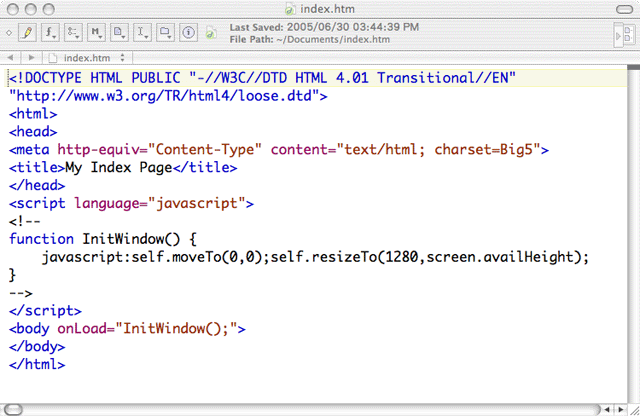640x416 pixels.
Task: Click the closing brace } line
Action: point(12,275)
